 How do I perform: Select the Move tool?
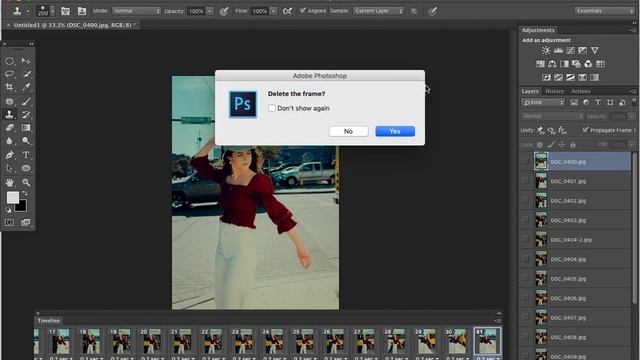[x=26, y=61]
